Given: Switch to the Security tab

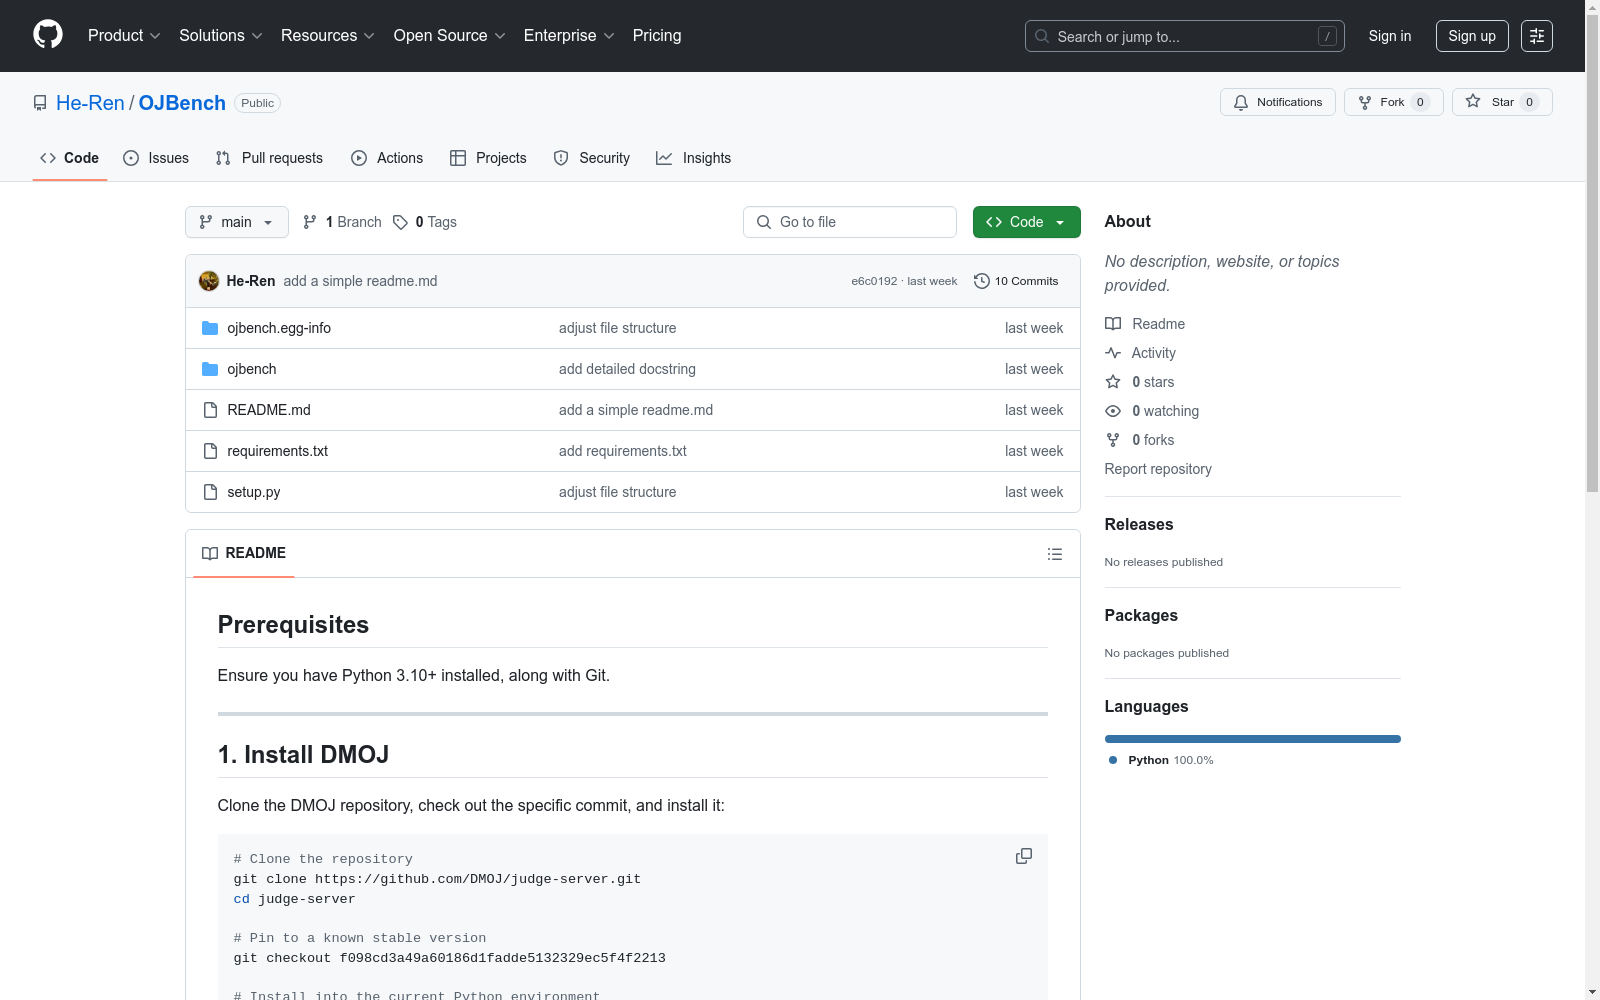Looking at the screenshot, I should coord(592,158).
